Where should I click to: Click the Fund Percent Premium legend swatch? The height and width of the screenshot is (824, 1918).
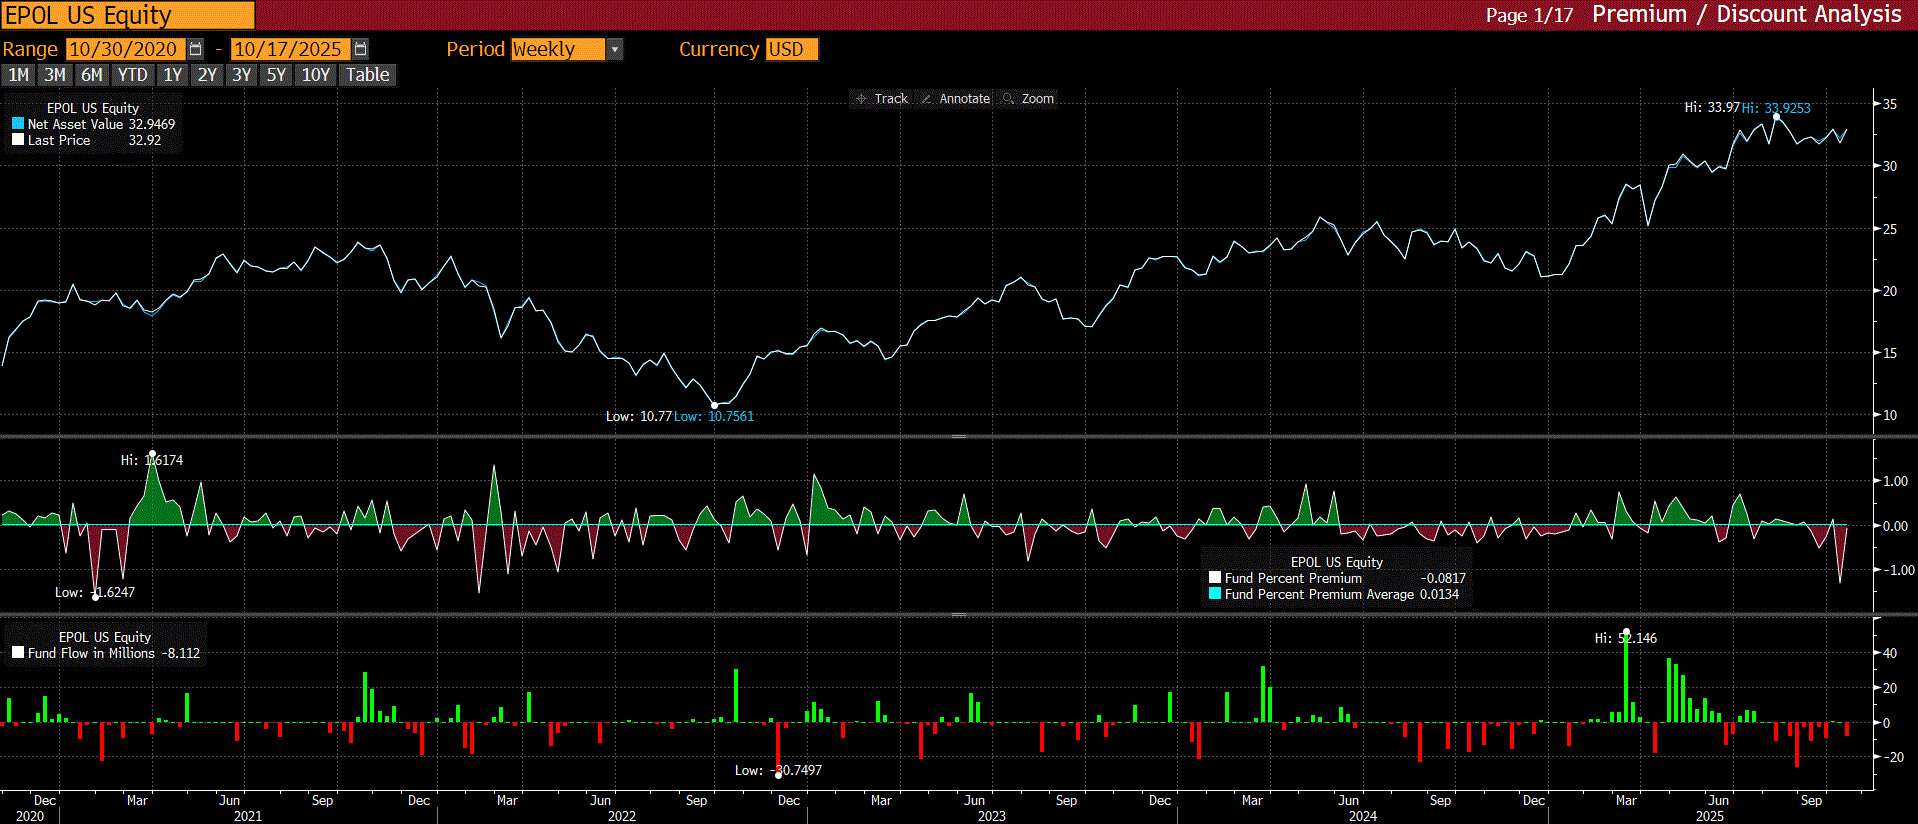click(x=1215, y=578)
